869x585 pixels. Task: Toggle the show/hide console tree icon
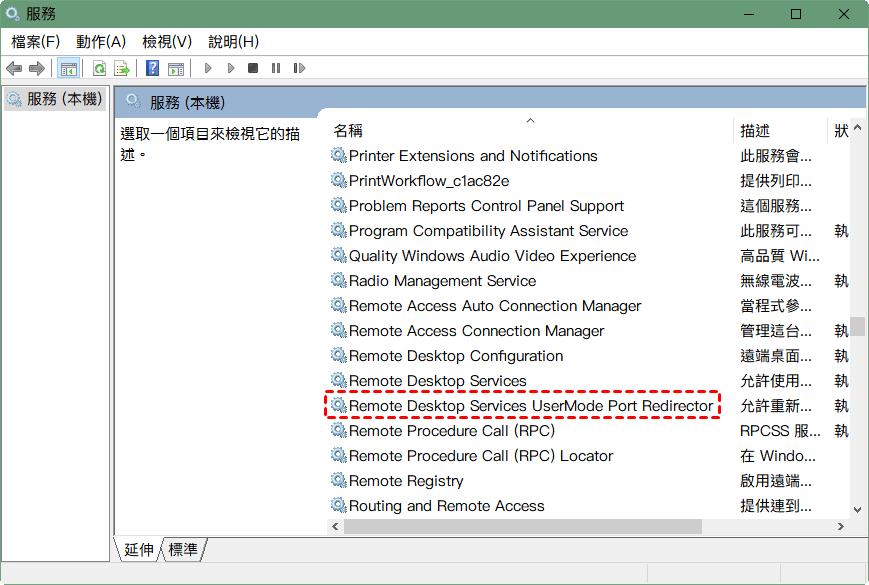(x=69, y=69)
